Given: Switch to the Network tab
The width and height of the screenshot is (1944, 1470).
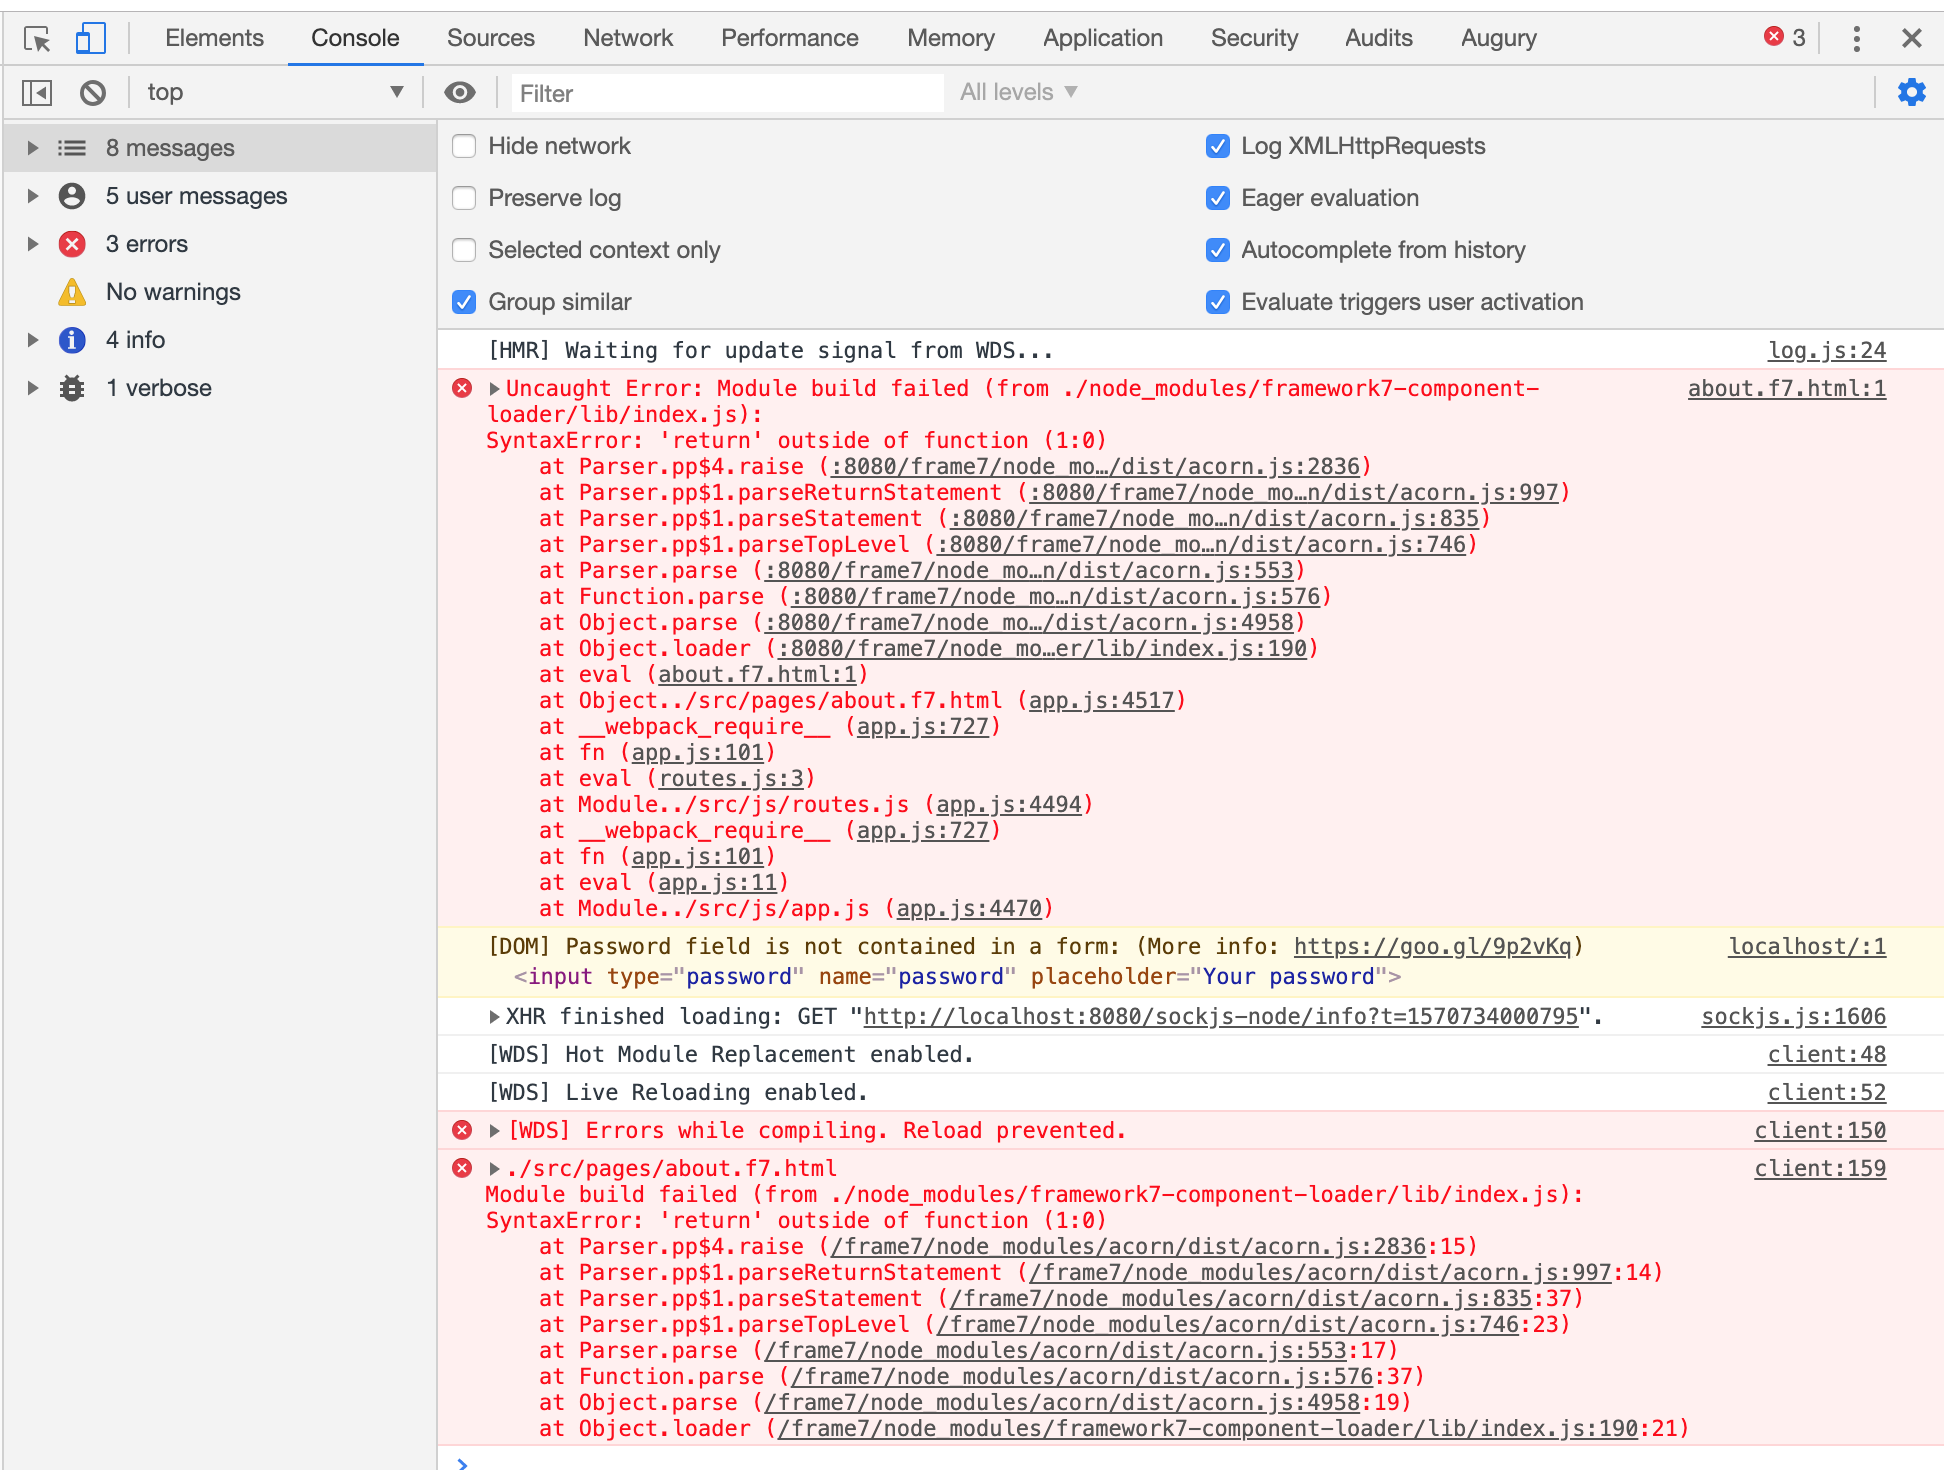Looking at the screenshot, I should [x=628, y=38].
